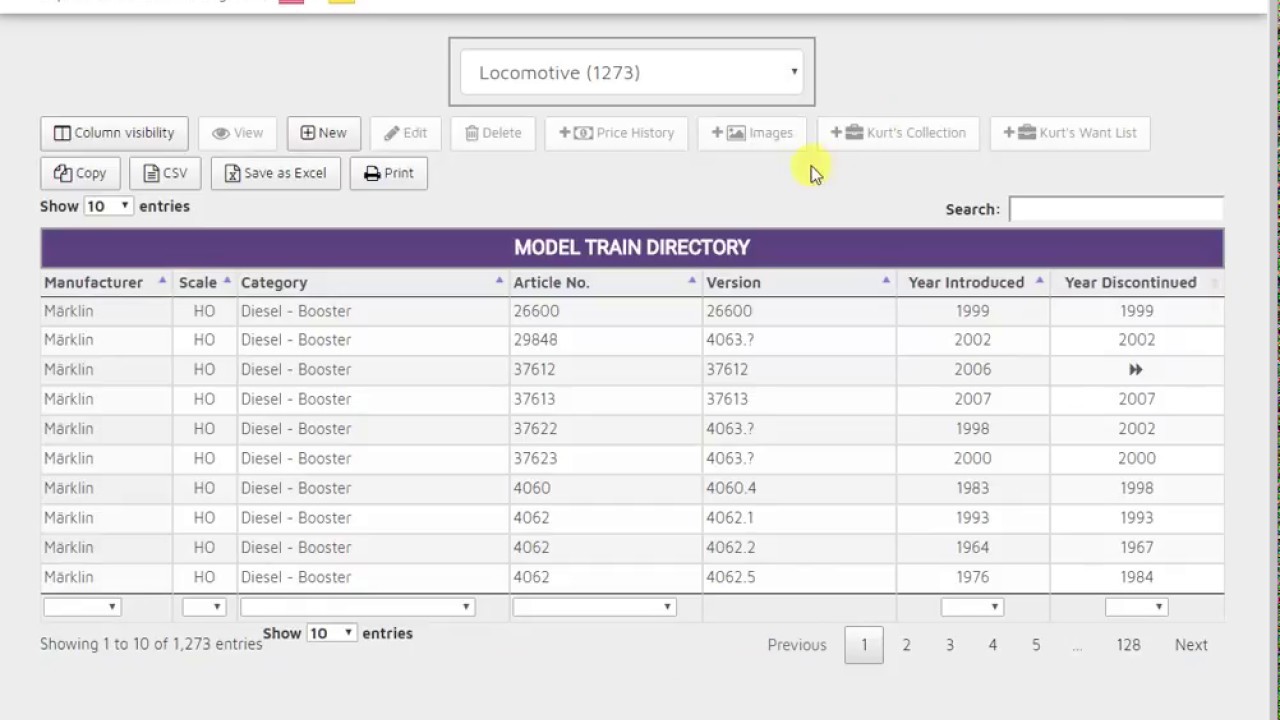Click the Delete button
The image size is (1280, 720).
[x=493, y=133]
